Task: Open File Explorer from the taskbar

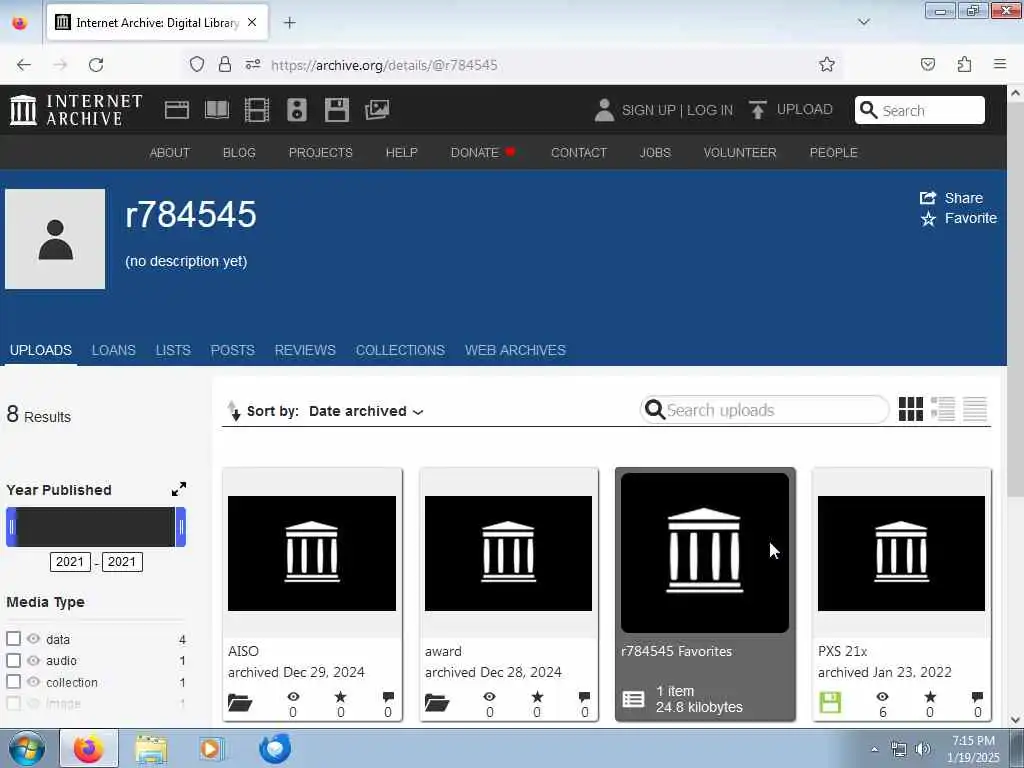Action: pos(151,748)
